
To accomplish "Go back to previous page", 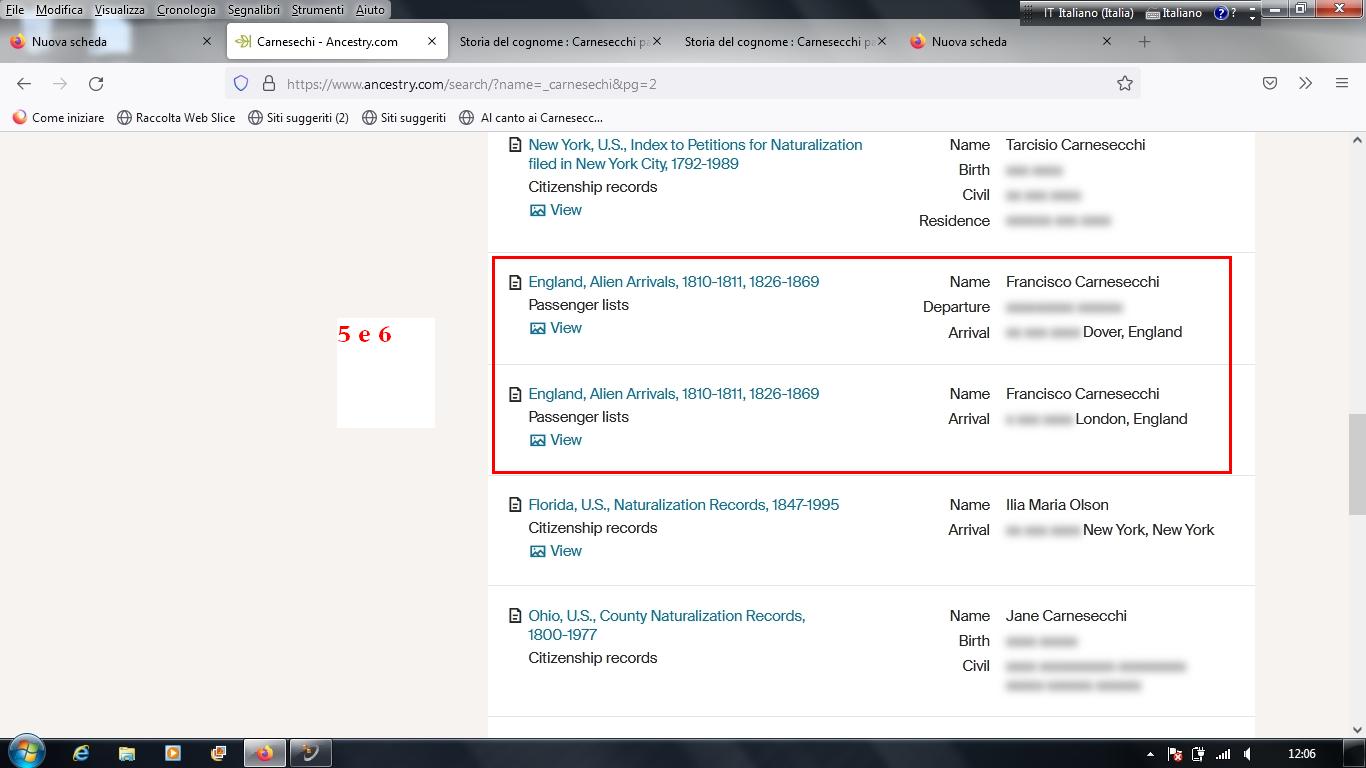I will 24,84.
